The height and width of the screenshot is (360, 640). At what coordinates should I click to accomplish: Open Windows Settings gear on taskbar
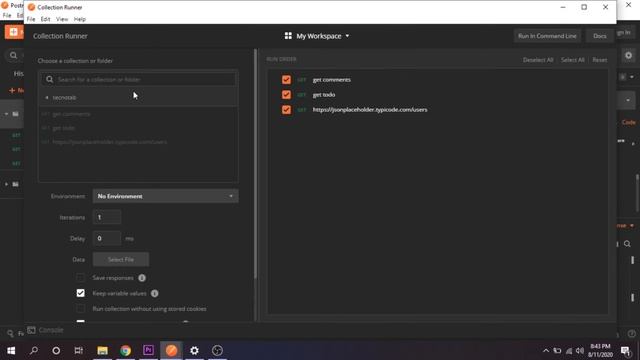194,351
